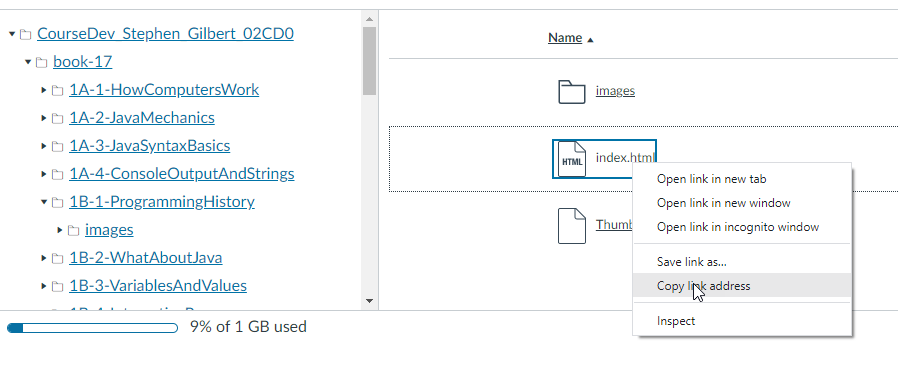898x371 pixels.
Task: Open the 1B-3-VariablesAndValues folder link
Action: click(x=158, y=286)
